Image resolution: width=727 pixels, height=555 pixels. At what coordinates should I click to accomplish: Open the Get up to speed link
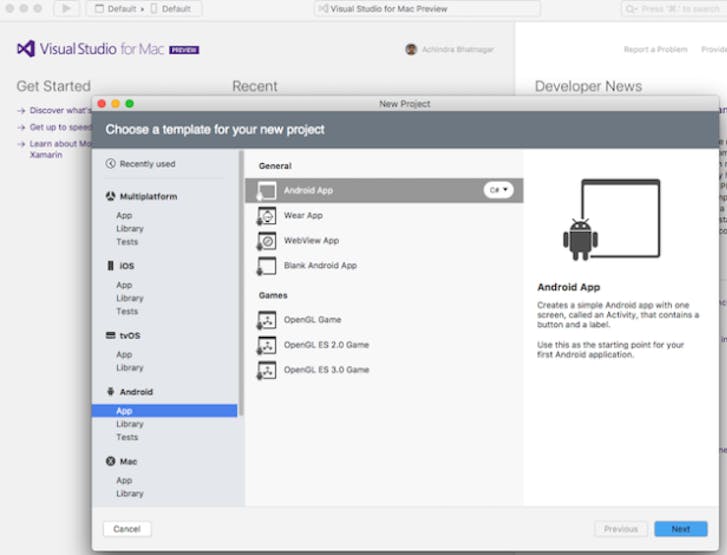(60, 127)
